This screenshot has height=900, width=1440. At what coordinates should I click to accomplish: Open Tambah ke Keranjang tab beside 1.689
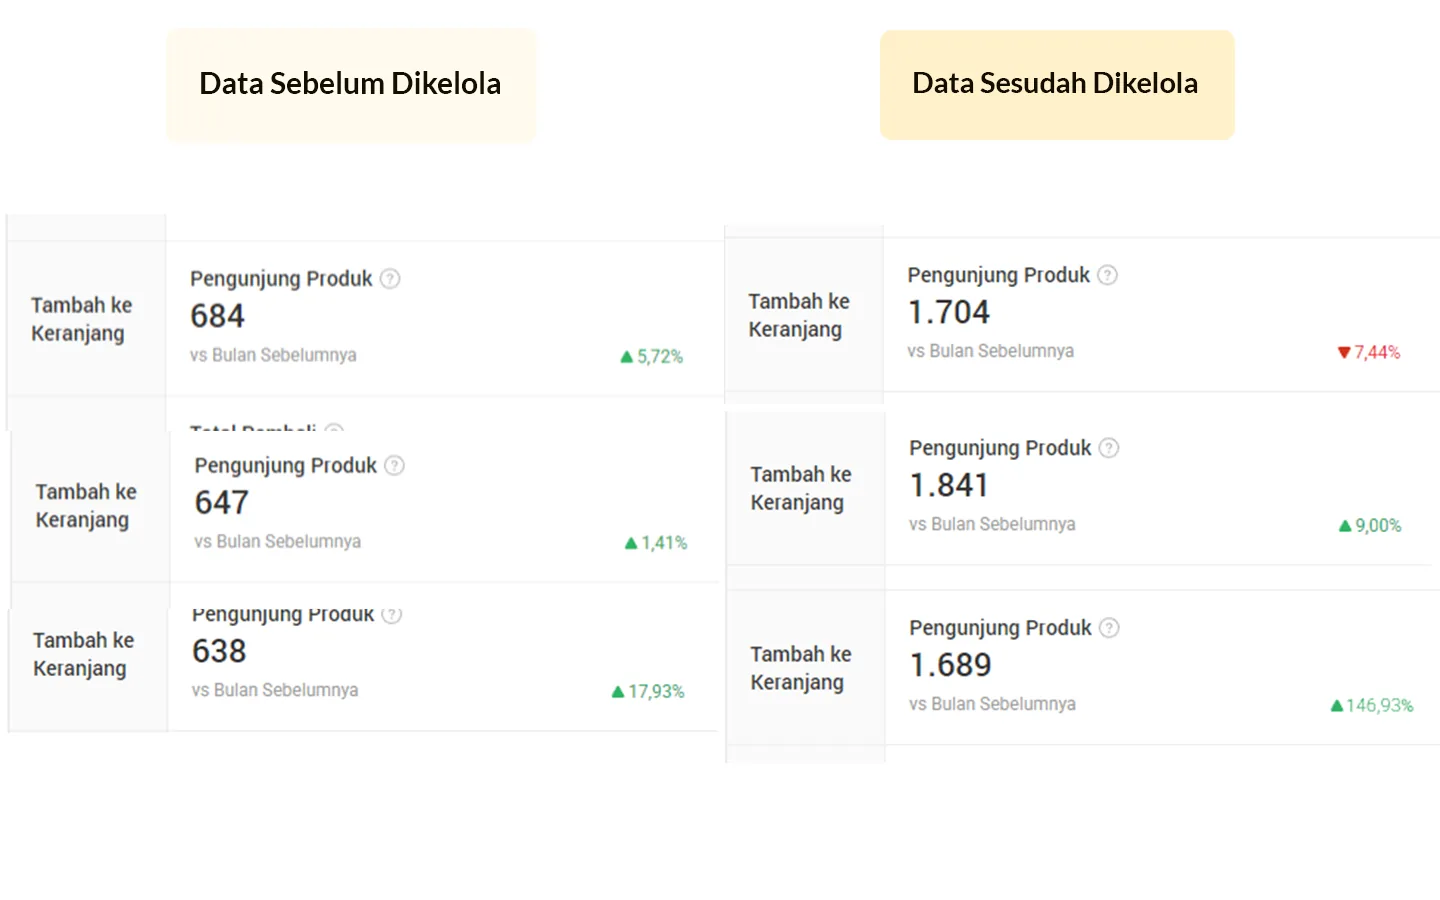tap(800, 668)
